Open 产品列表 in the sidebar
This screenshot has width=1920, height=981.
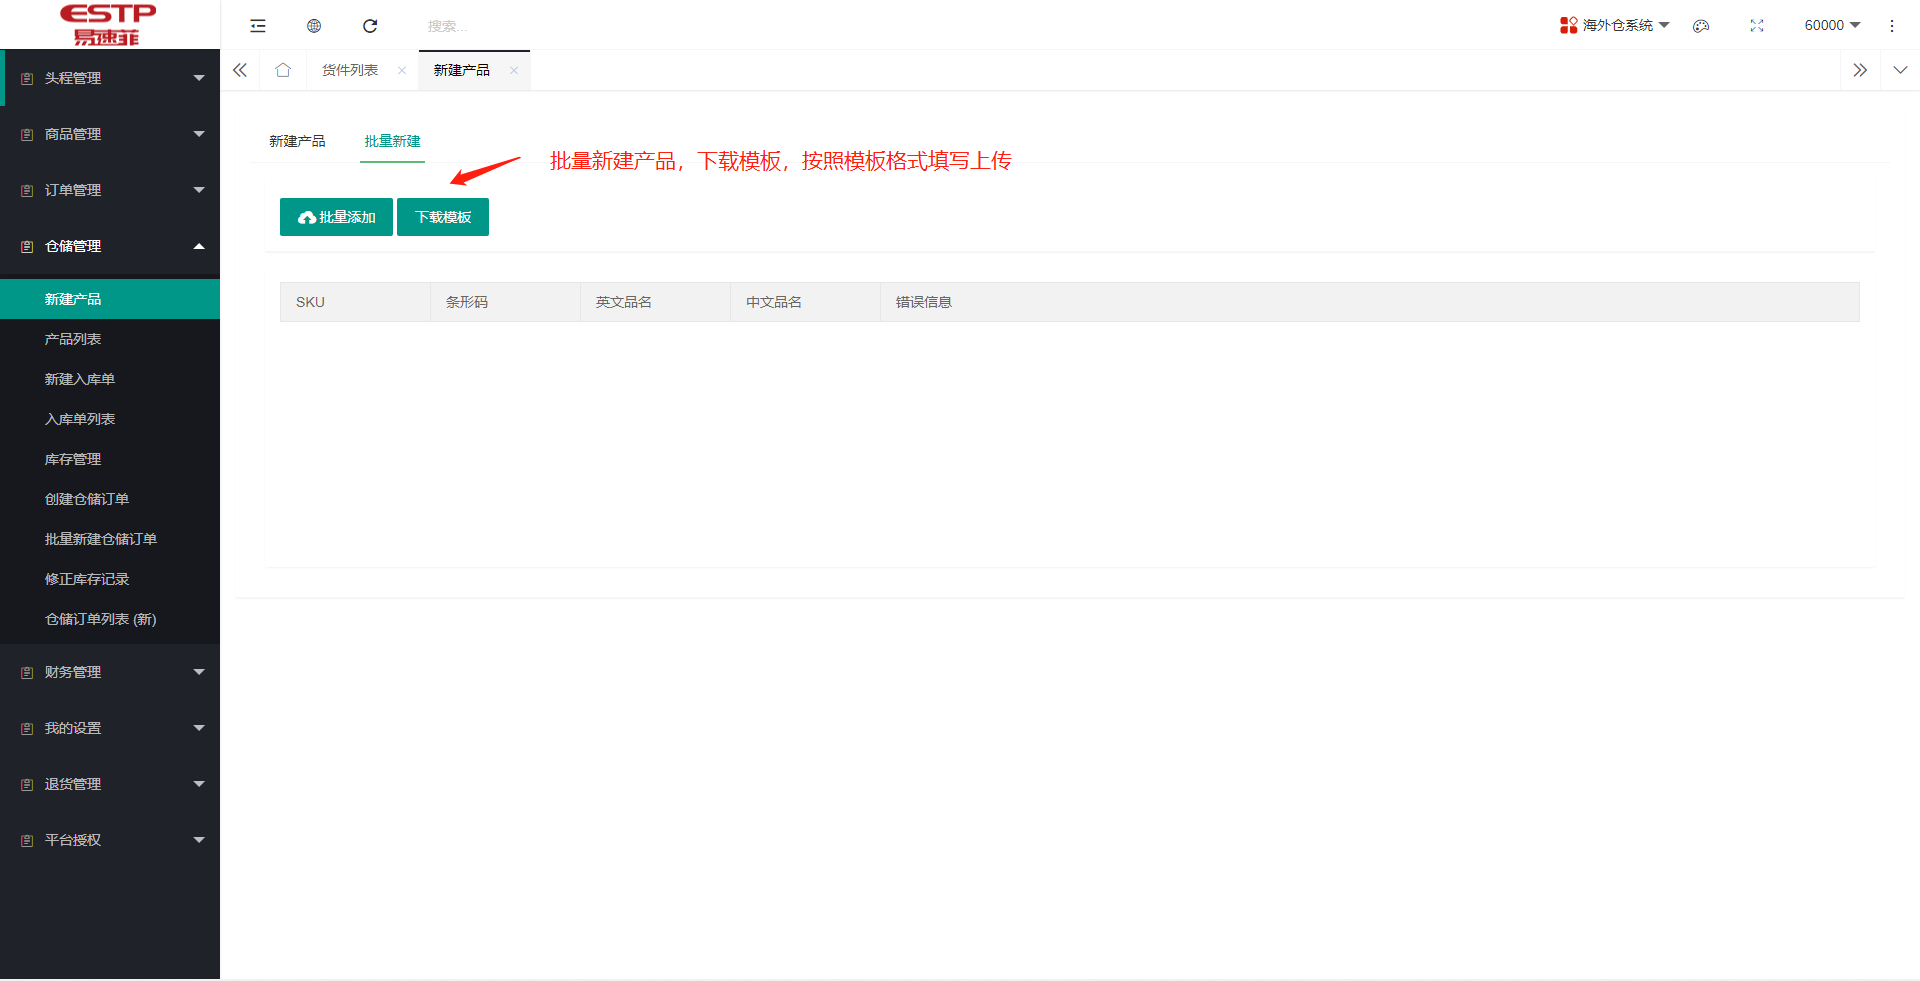(110, 339)
